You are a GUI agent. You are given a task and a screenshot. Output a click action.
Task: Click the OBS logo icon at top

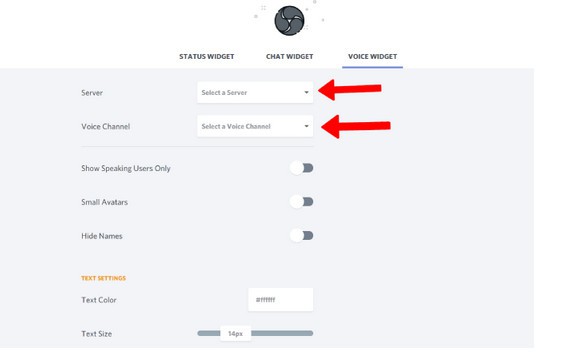point(289,20)
